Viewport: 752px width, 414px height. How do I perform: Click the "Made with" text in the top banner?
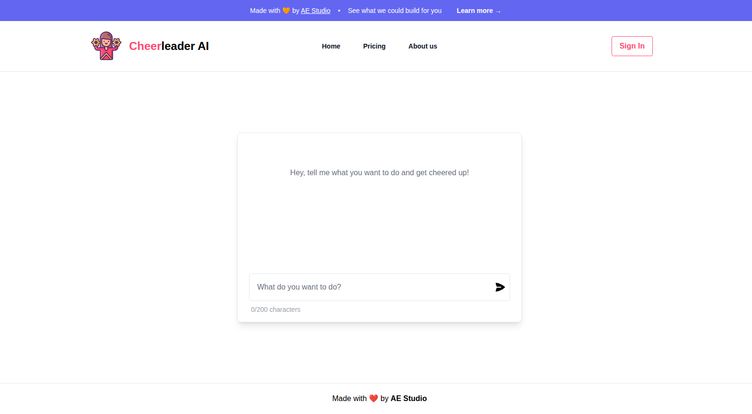point(265,11)
